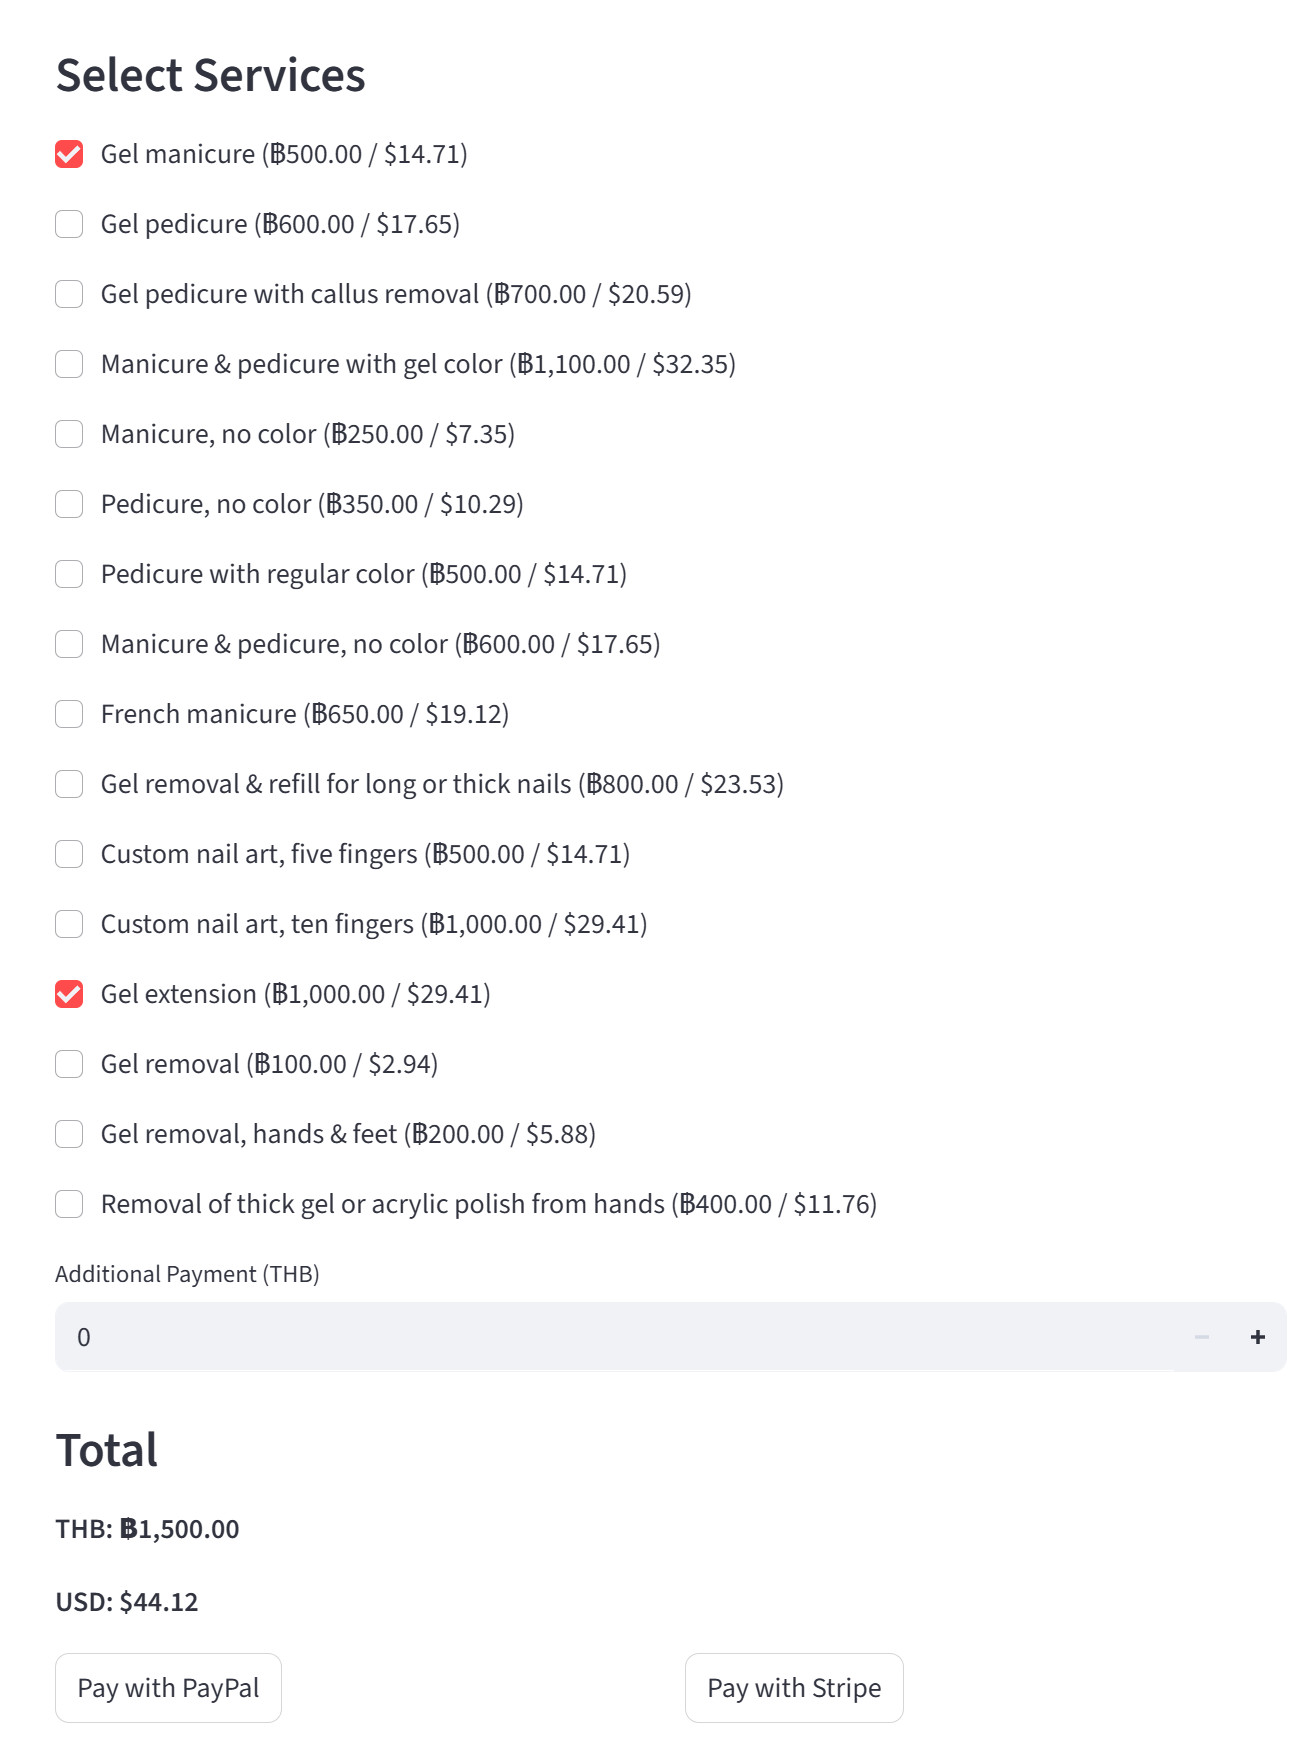Check Custom nail art, ten fingers
Screen dimensions: 1300x1741
[x=69, y=924]
